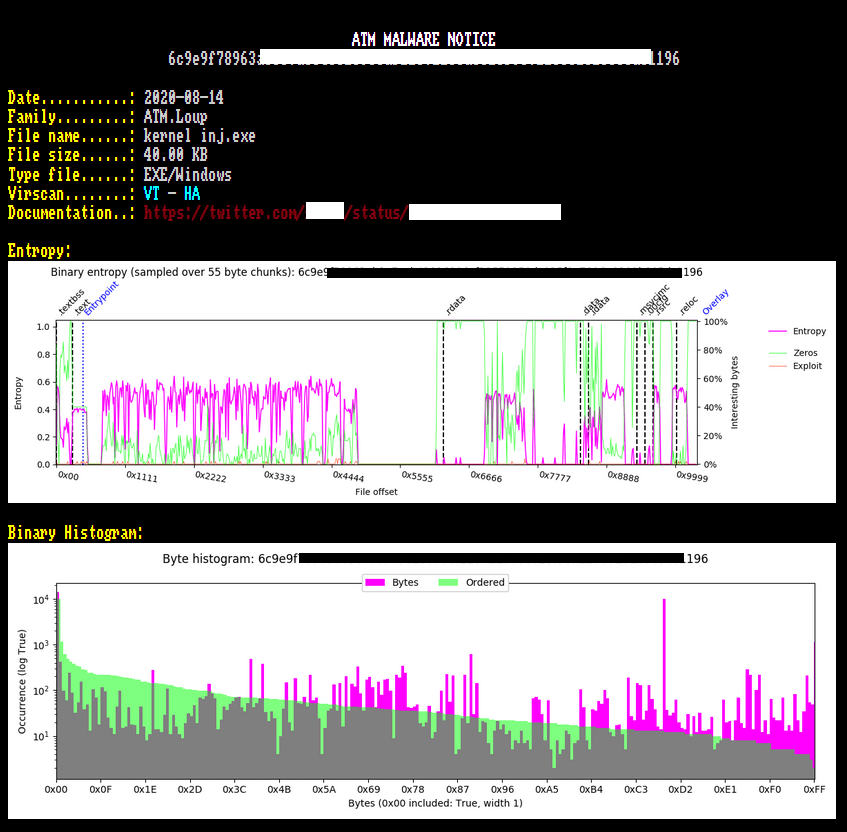Click the ATM.Loup family name

click(x=175, y=117)
